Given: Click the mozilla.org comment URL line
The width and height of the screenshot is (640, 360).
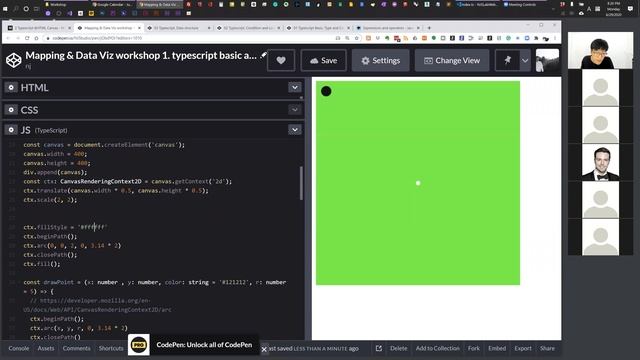Looking at the screenshot, I should (97, 305).
